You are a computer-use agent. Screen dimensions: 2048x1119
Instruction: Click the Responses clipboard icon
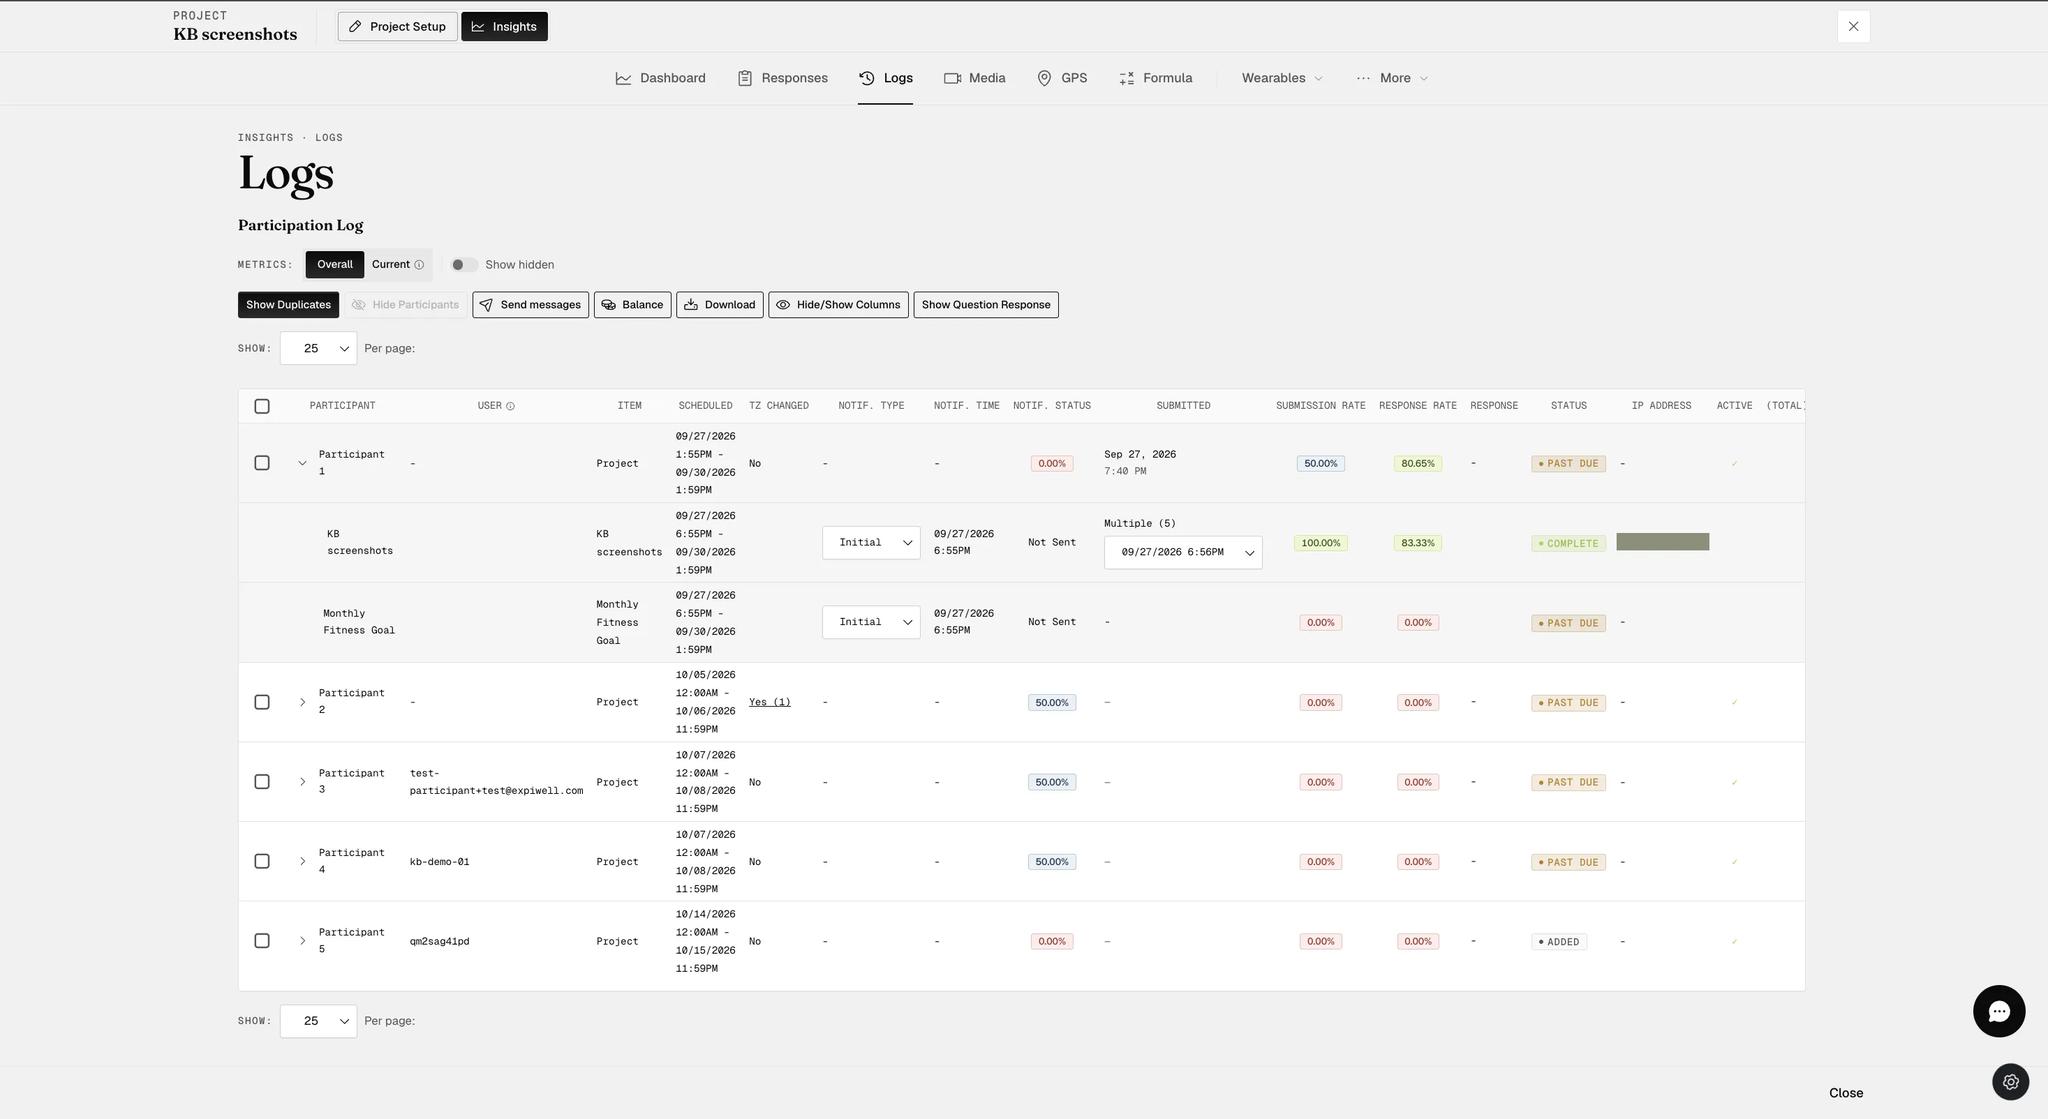coord(745,78)
